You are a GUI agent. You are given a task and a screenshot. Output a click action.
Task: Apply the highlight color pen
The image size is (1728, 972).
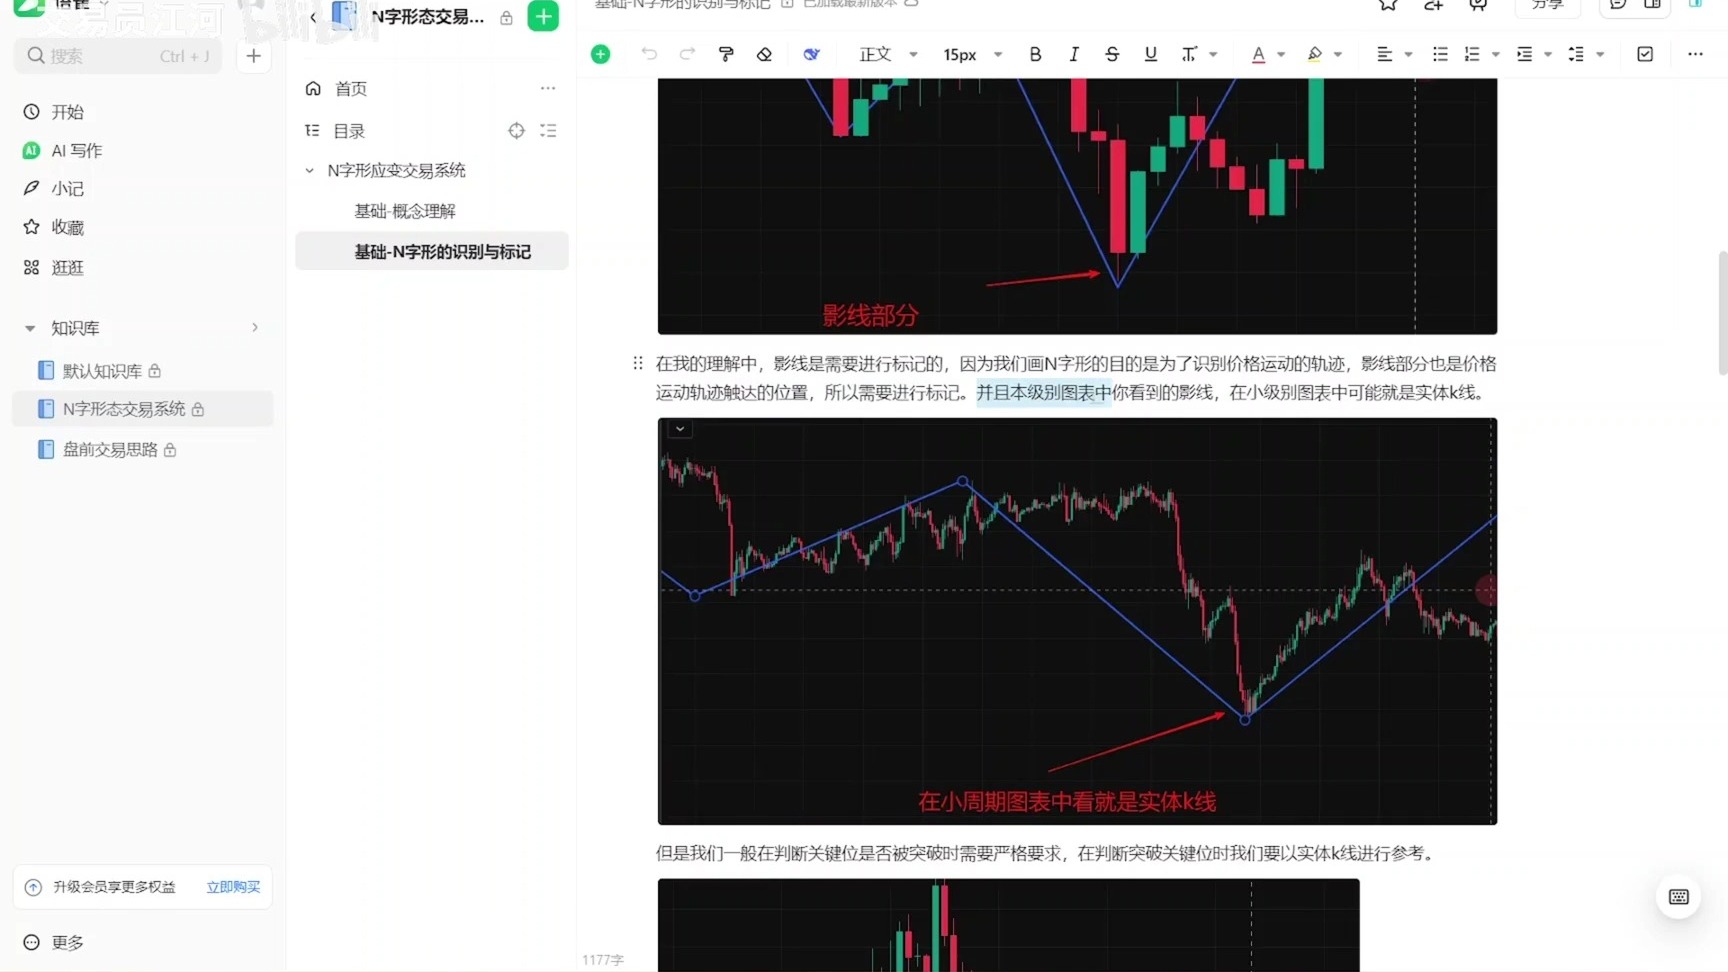(x=1314, y=54)
